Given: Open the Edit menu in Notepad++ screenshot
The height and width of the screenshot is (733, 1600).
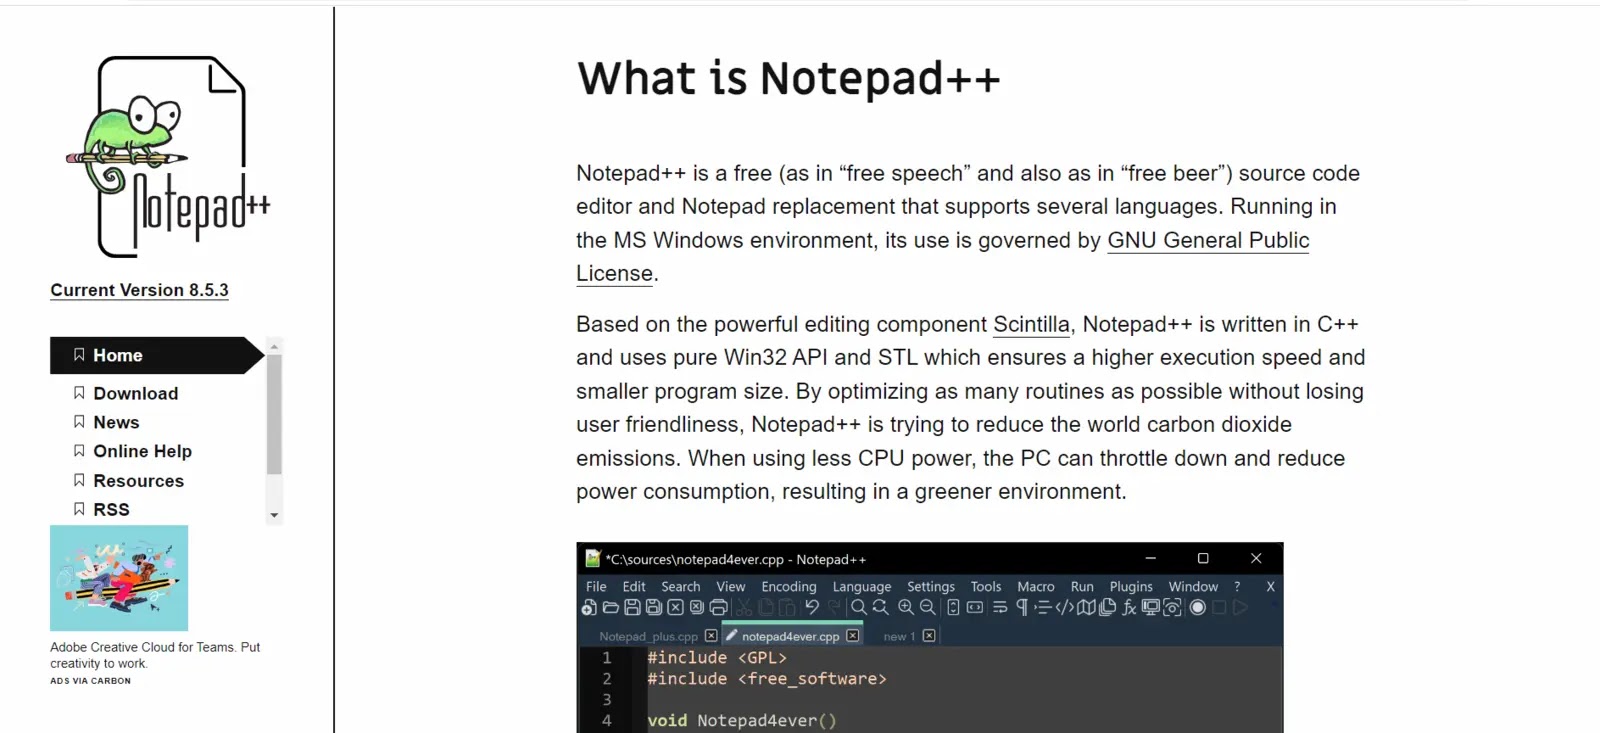Looking at the screenshot, I should point(634,586).
